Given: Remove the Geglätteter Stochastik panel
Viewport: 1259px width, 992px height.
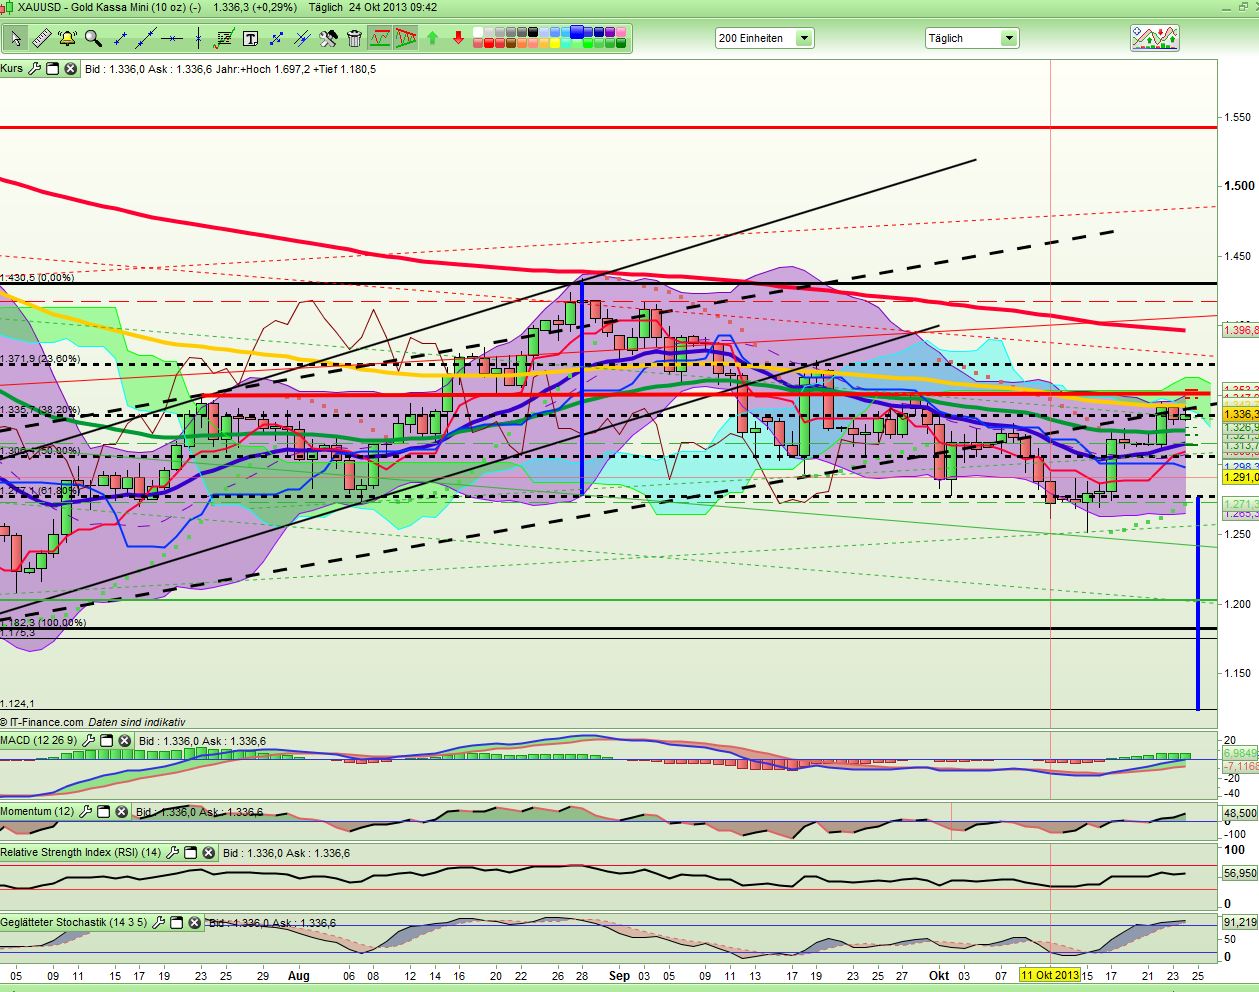Looking at the screenshot, I should tap(193, 923).
